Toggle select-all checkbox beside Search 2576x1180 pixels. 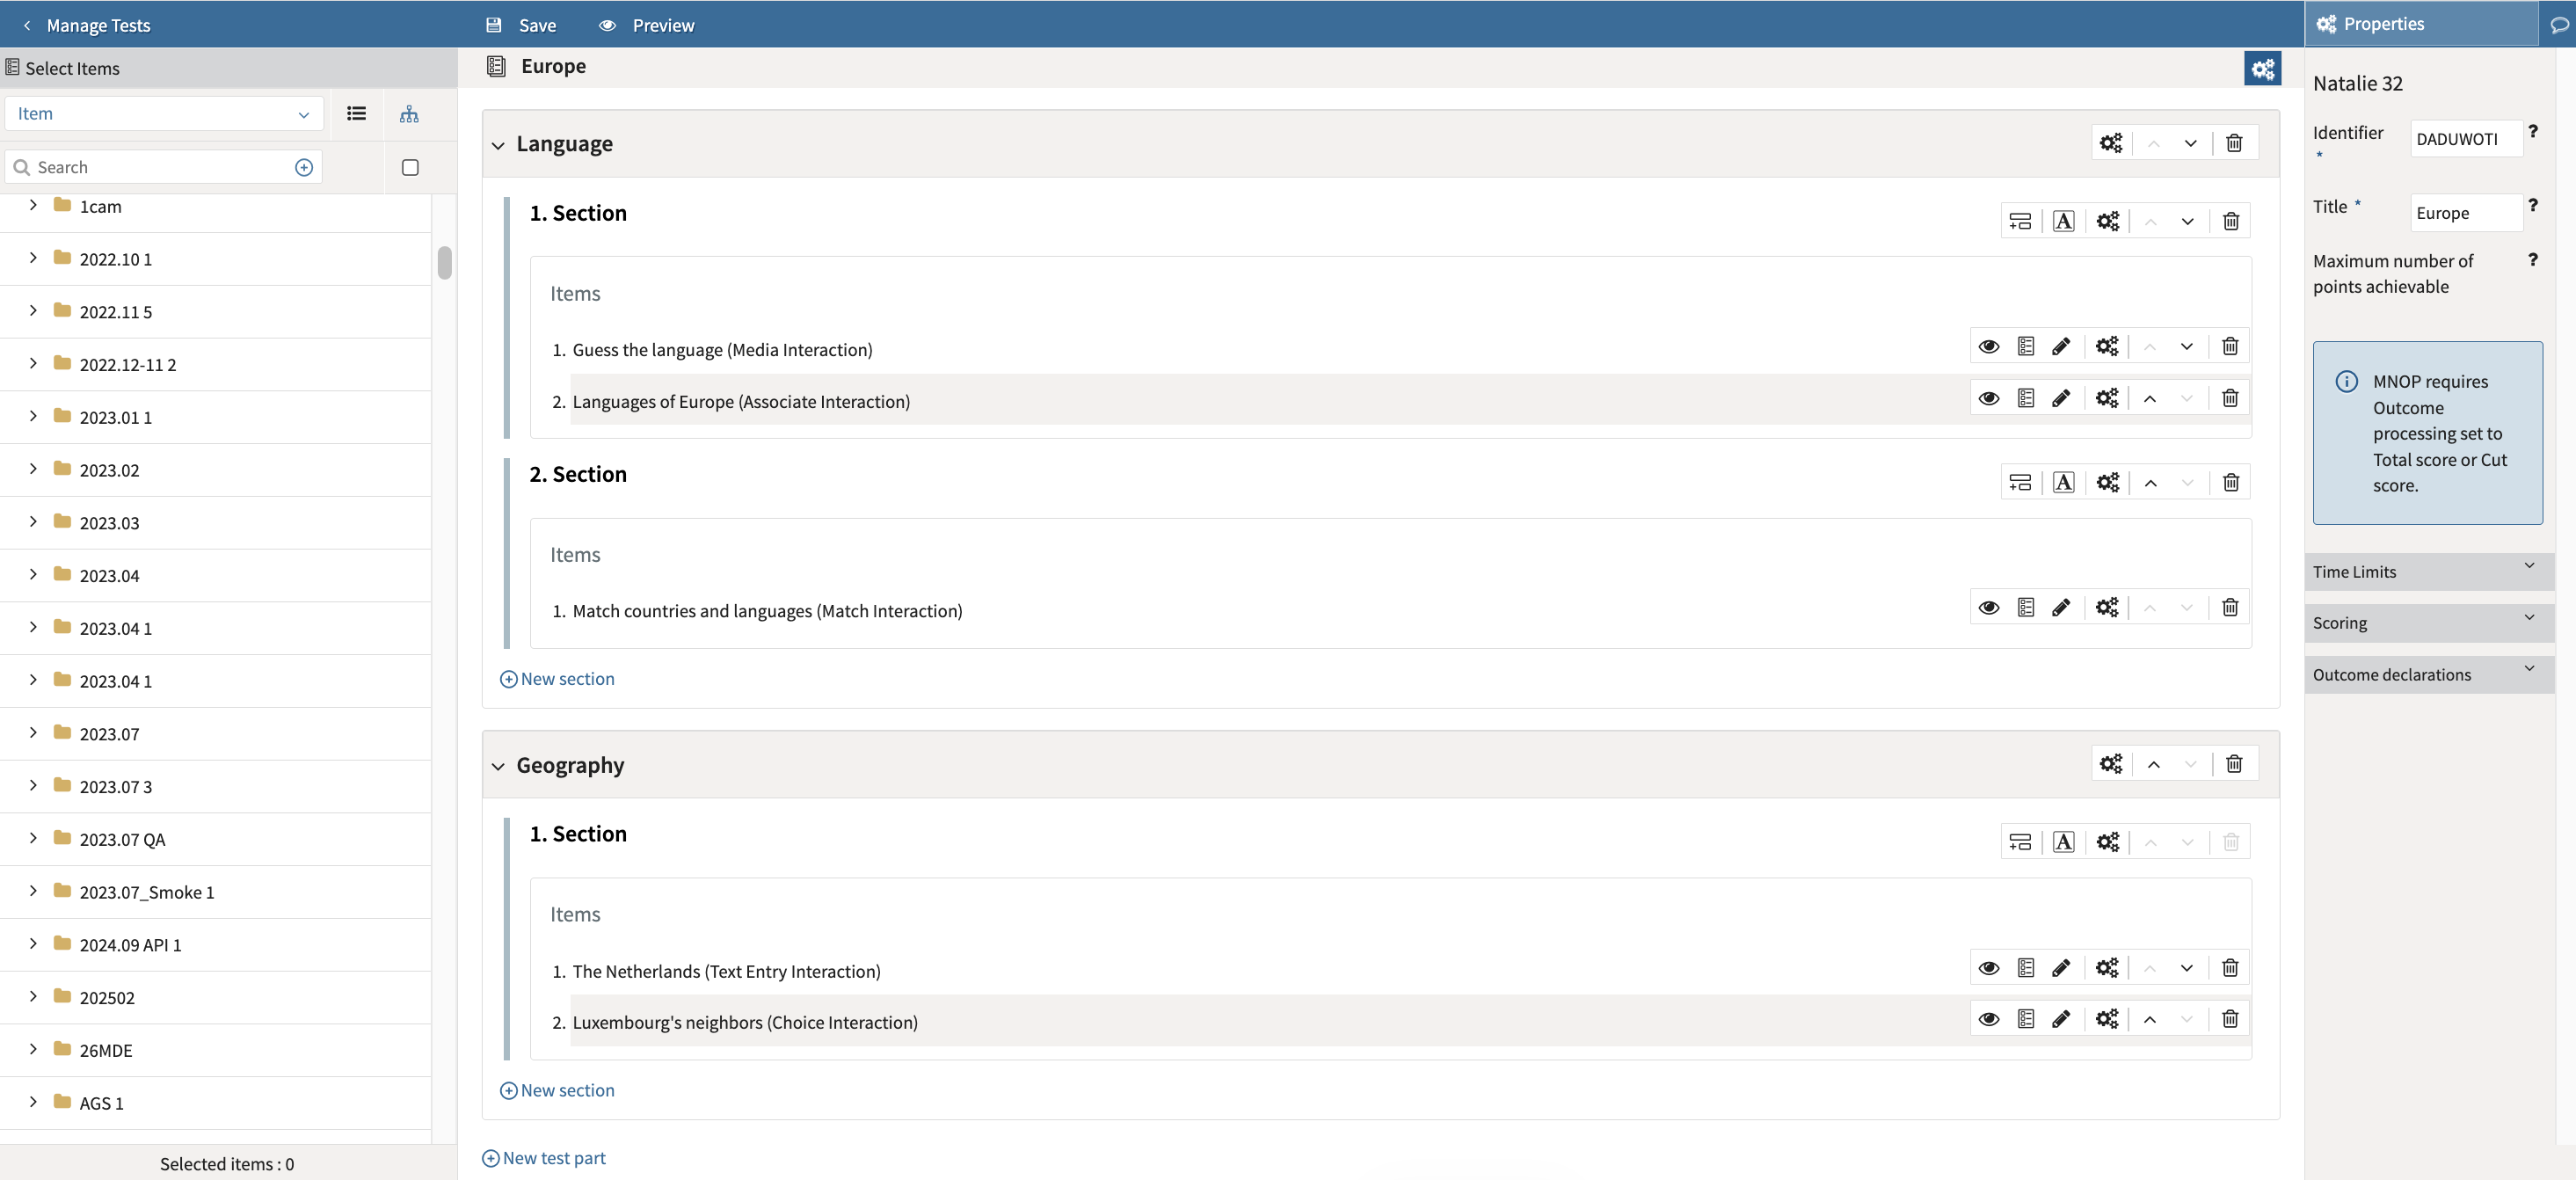[x=410, y=167]
